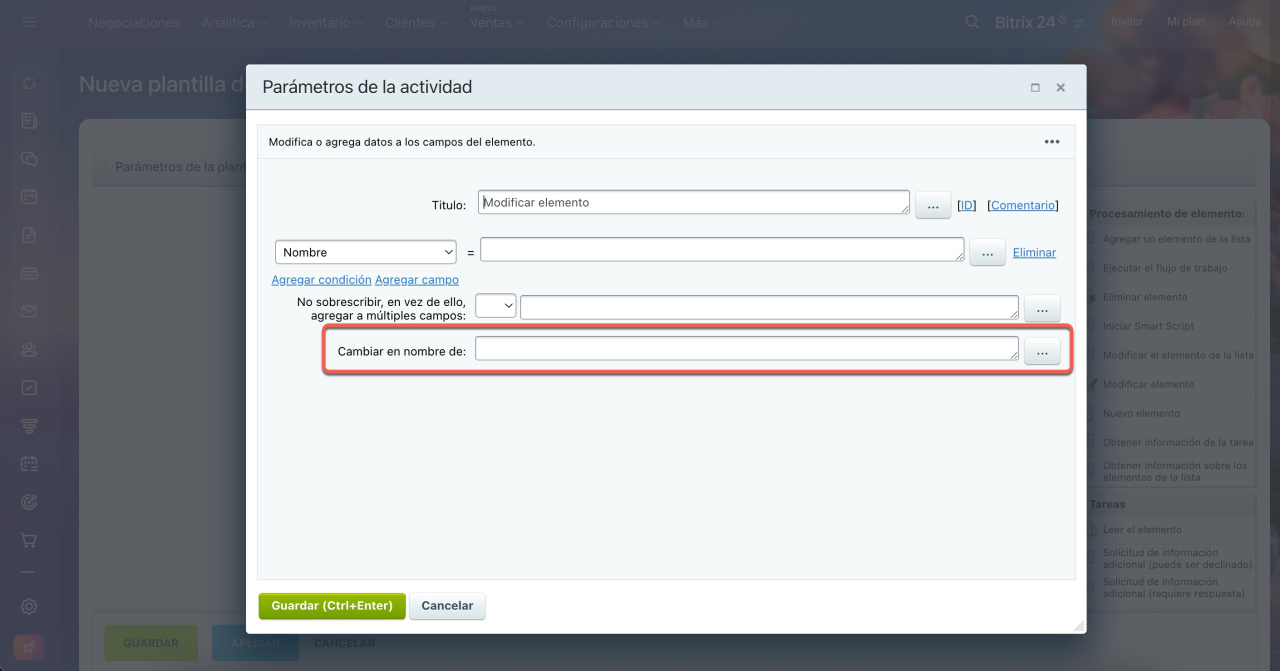
Task: Open the shopping cart icon in the sidebar
Action: tap(29, 540)
